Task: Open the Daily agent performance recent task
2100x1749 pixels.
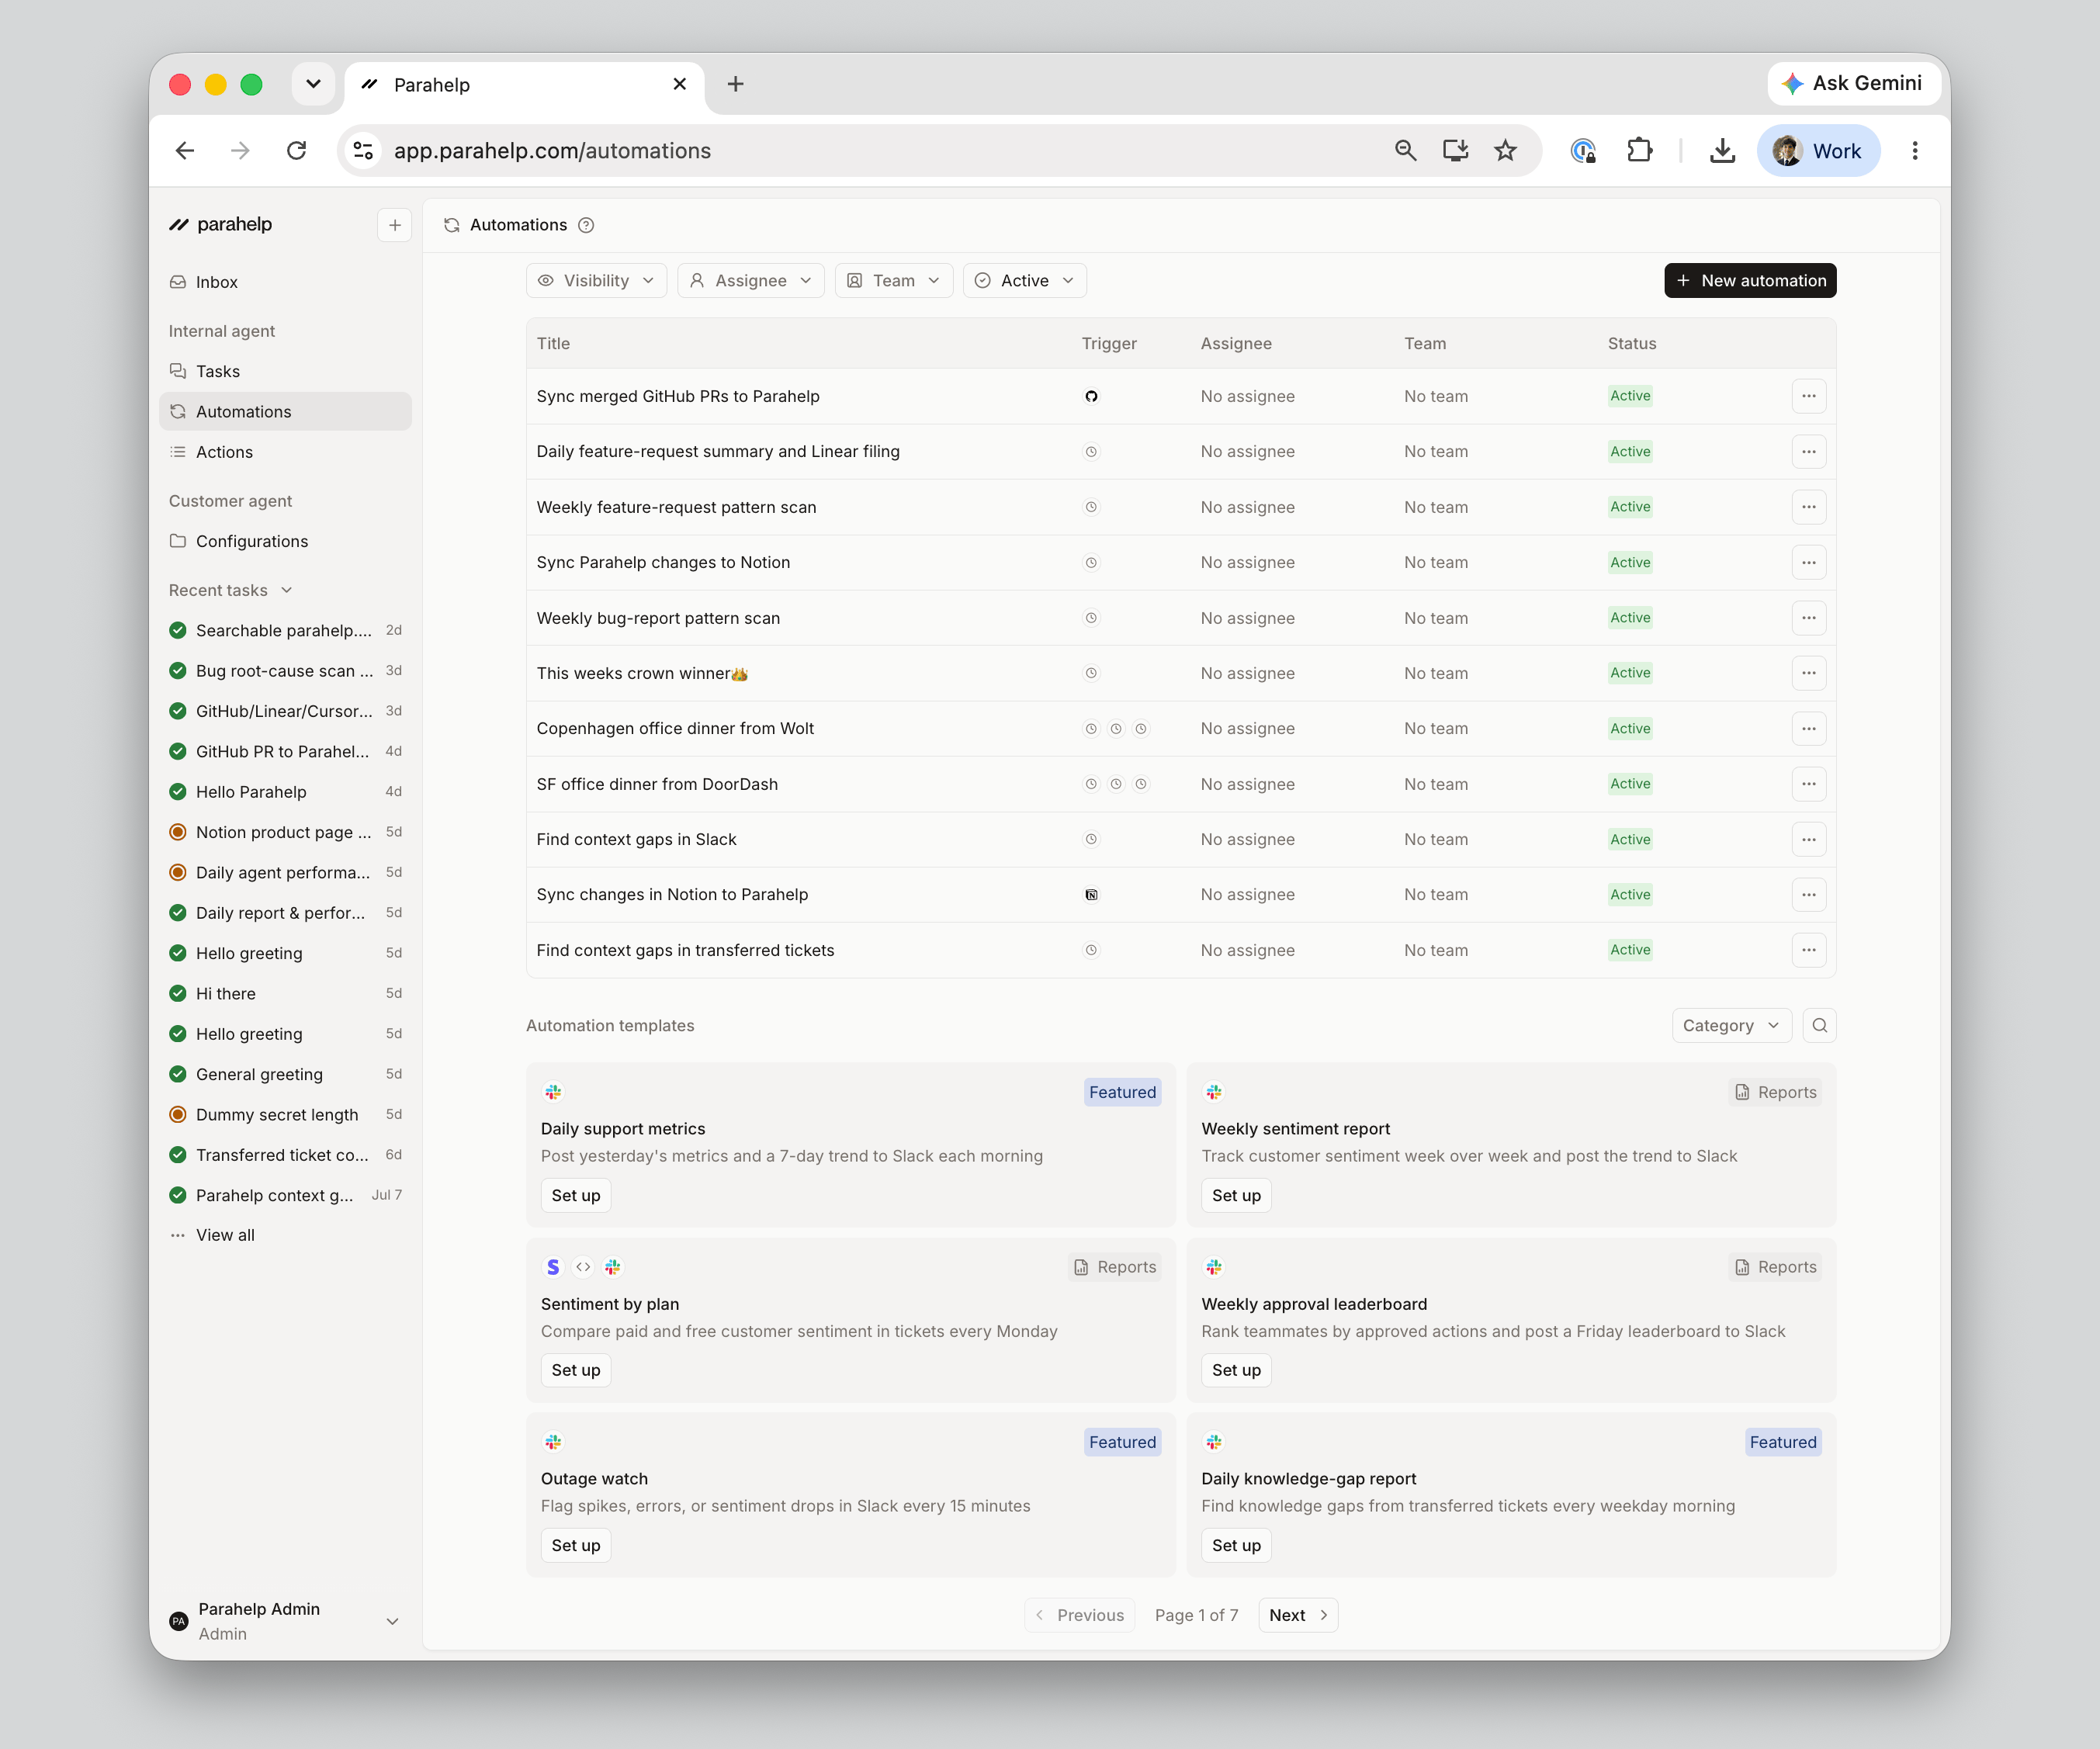Action: click(x=285, y=873)
